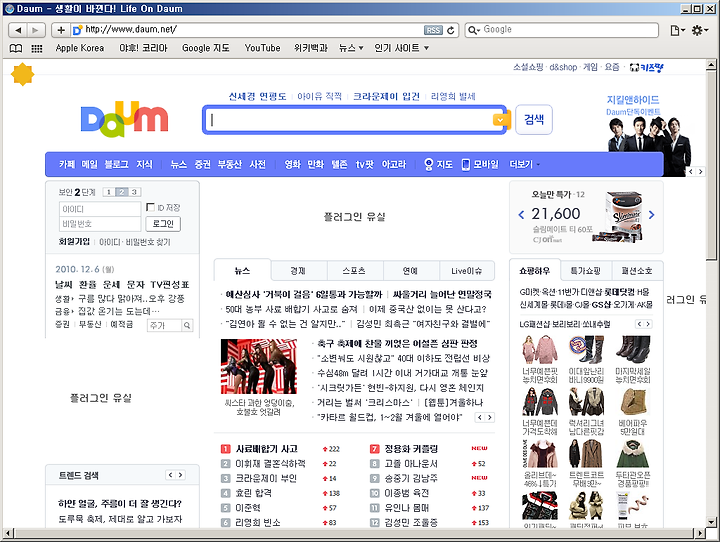720x542 pixels.
Task: Open trending keyword 사료배합기 사고
Action: [267, 449]
